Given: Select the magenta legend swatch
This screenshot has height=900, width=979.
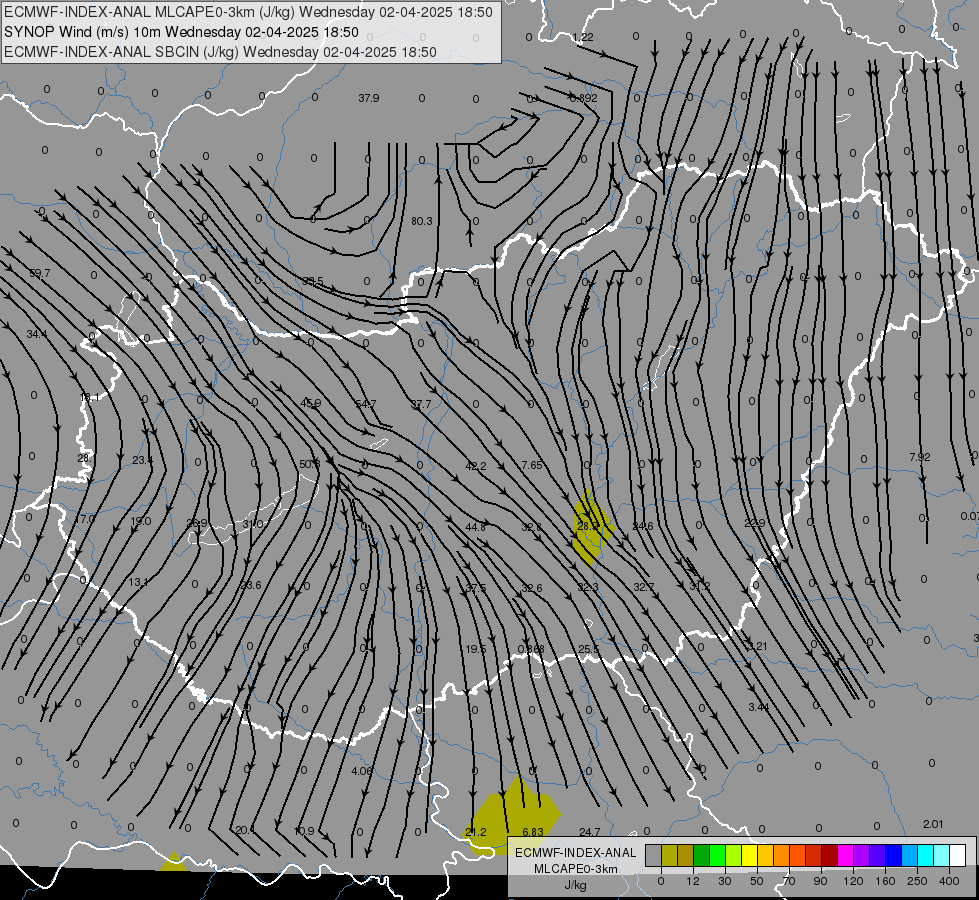Looking at the screenshot, I should [846, 855].
